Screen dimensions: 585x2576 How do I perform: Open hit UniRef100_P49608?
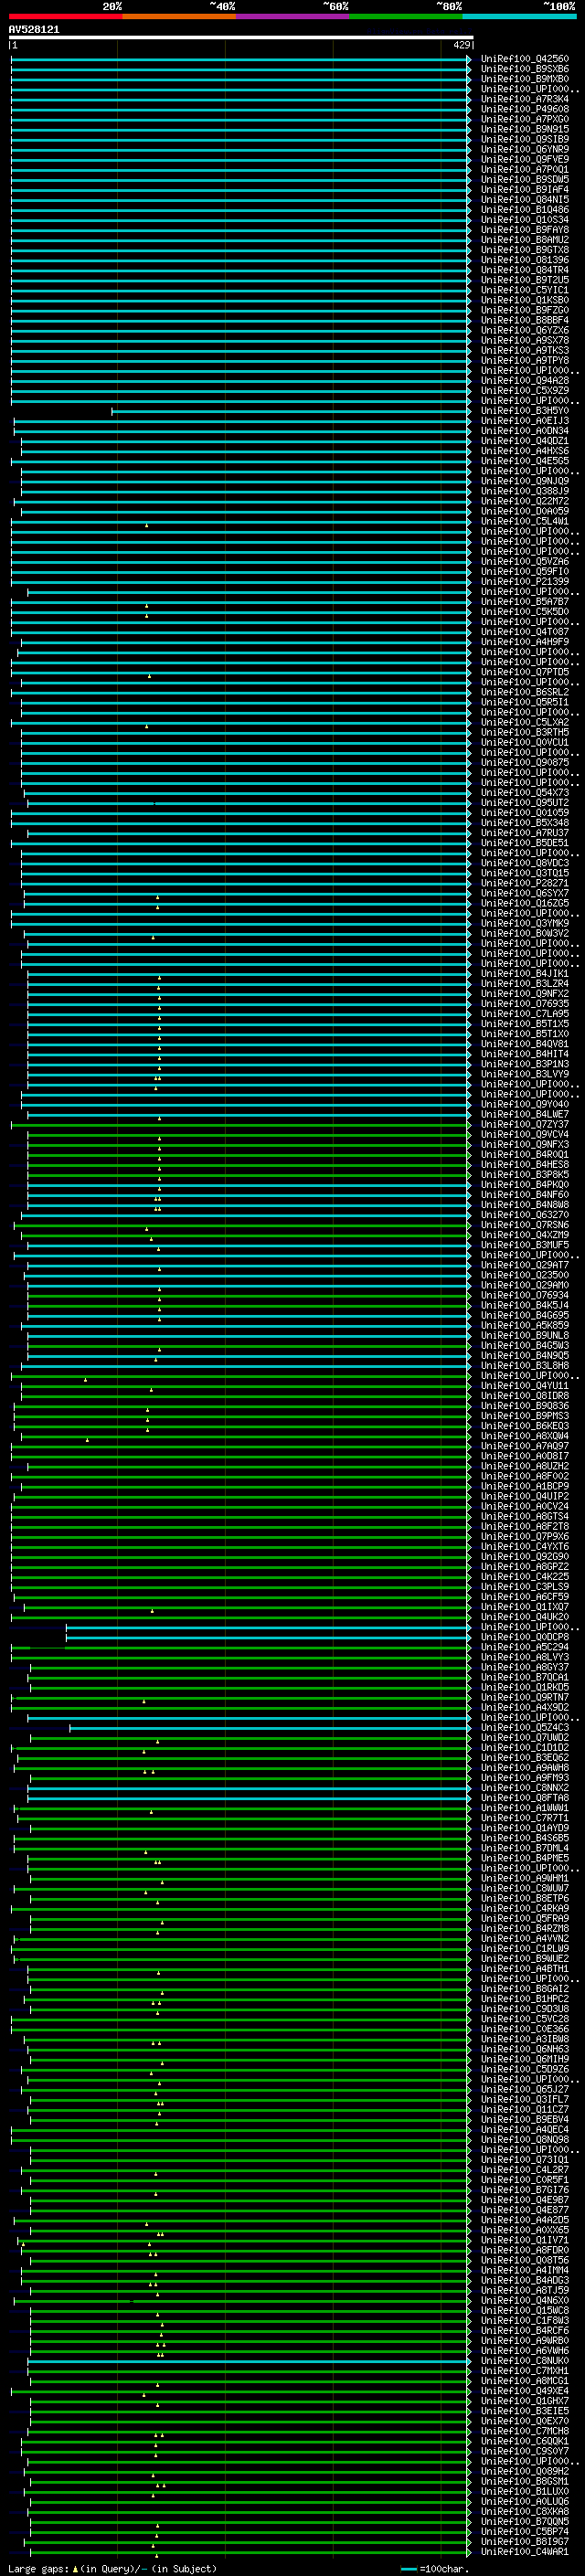coord(525,110)
